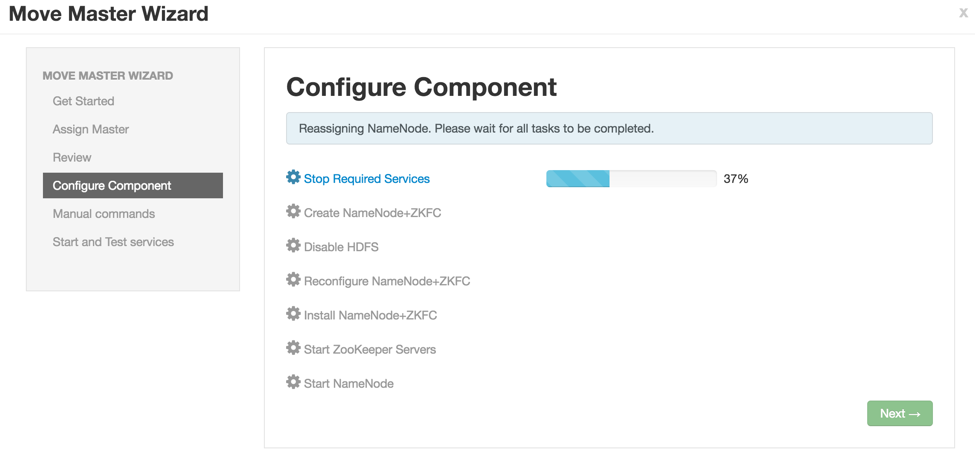The width and height of the screenshot is (975, 464).
Task: Click gear icon beside Create NameNode+ZKFC
Action: tap(293, 212)
